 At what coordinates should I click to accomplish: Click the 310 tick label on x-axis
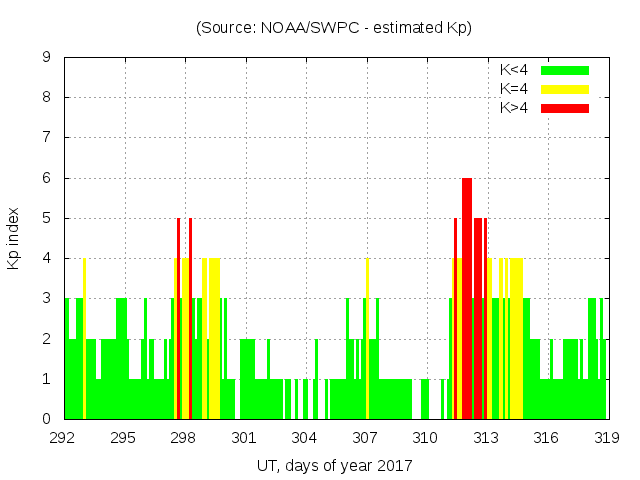coord(426,438)
